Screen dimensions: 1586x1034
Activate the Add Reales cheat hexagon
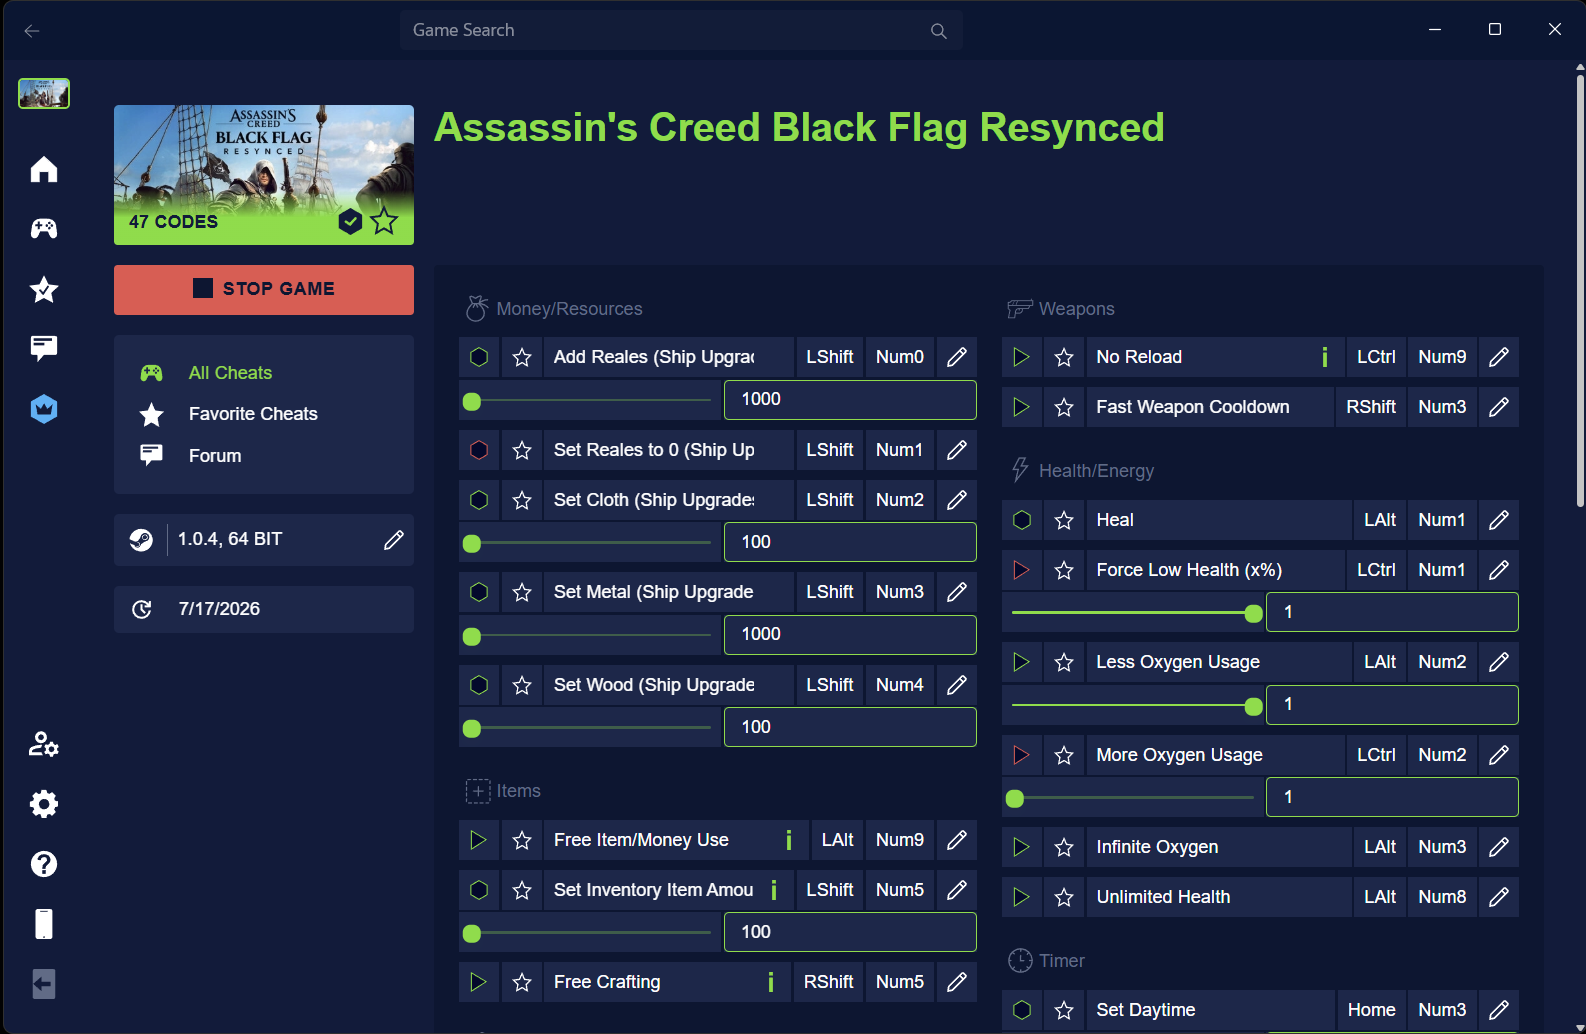point(479,357)
